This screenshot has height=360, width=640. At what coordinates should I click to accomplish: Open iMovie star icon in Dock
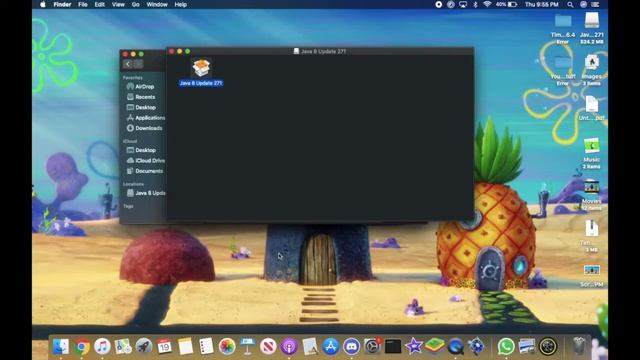pyautogui.click(x=414, y=347)
